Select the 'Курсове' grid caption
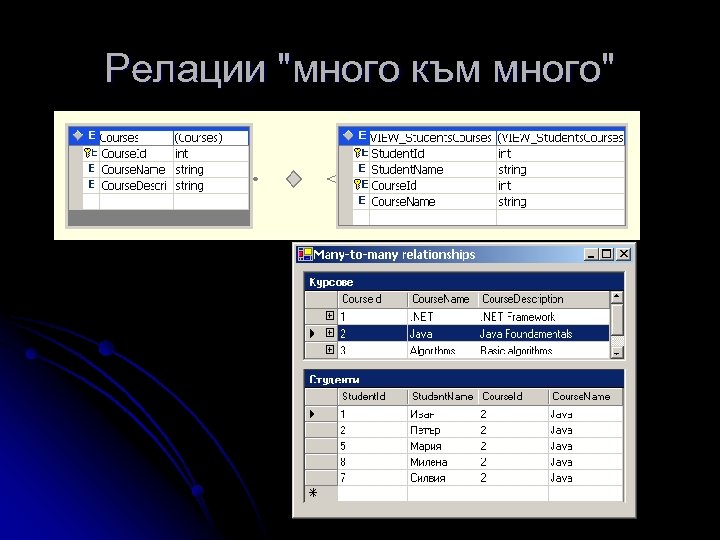720x540 pixels. (464, 281)
